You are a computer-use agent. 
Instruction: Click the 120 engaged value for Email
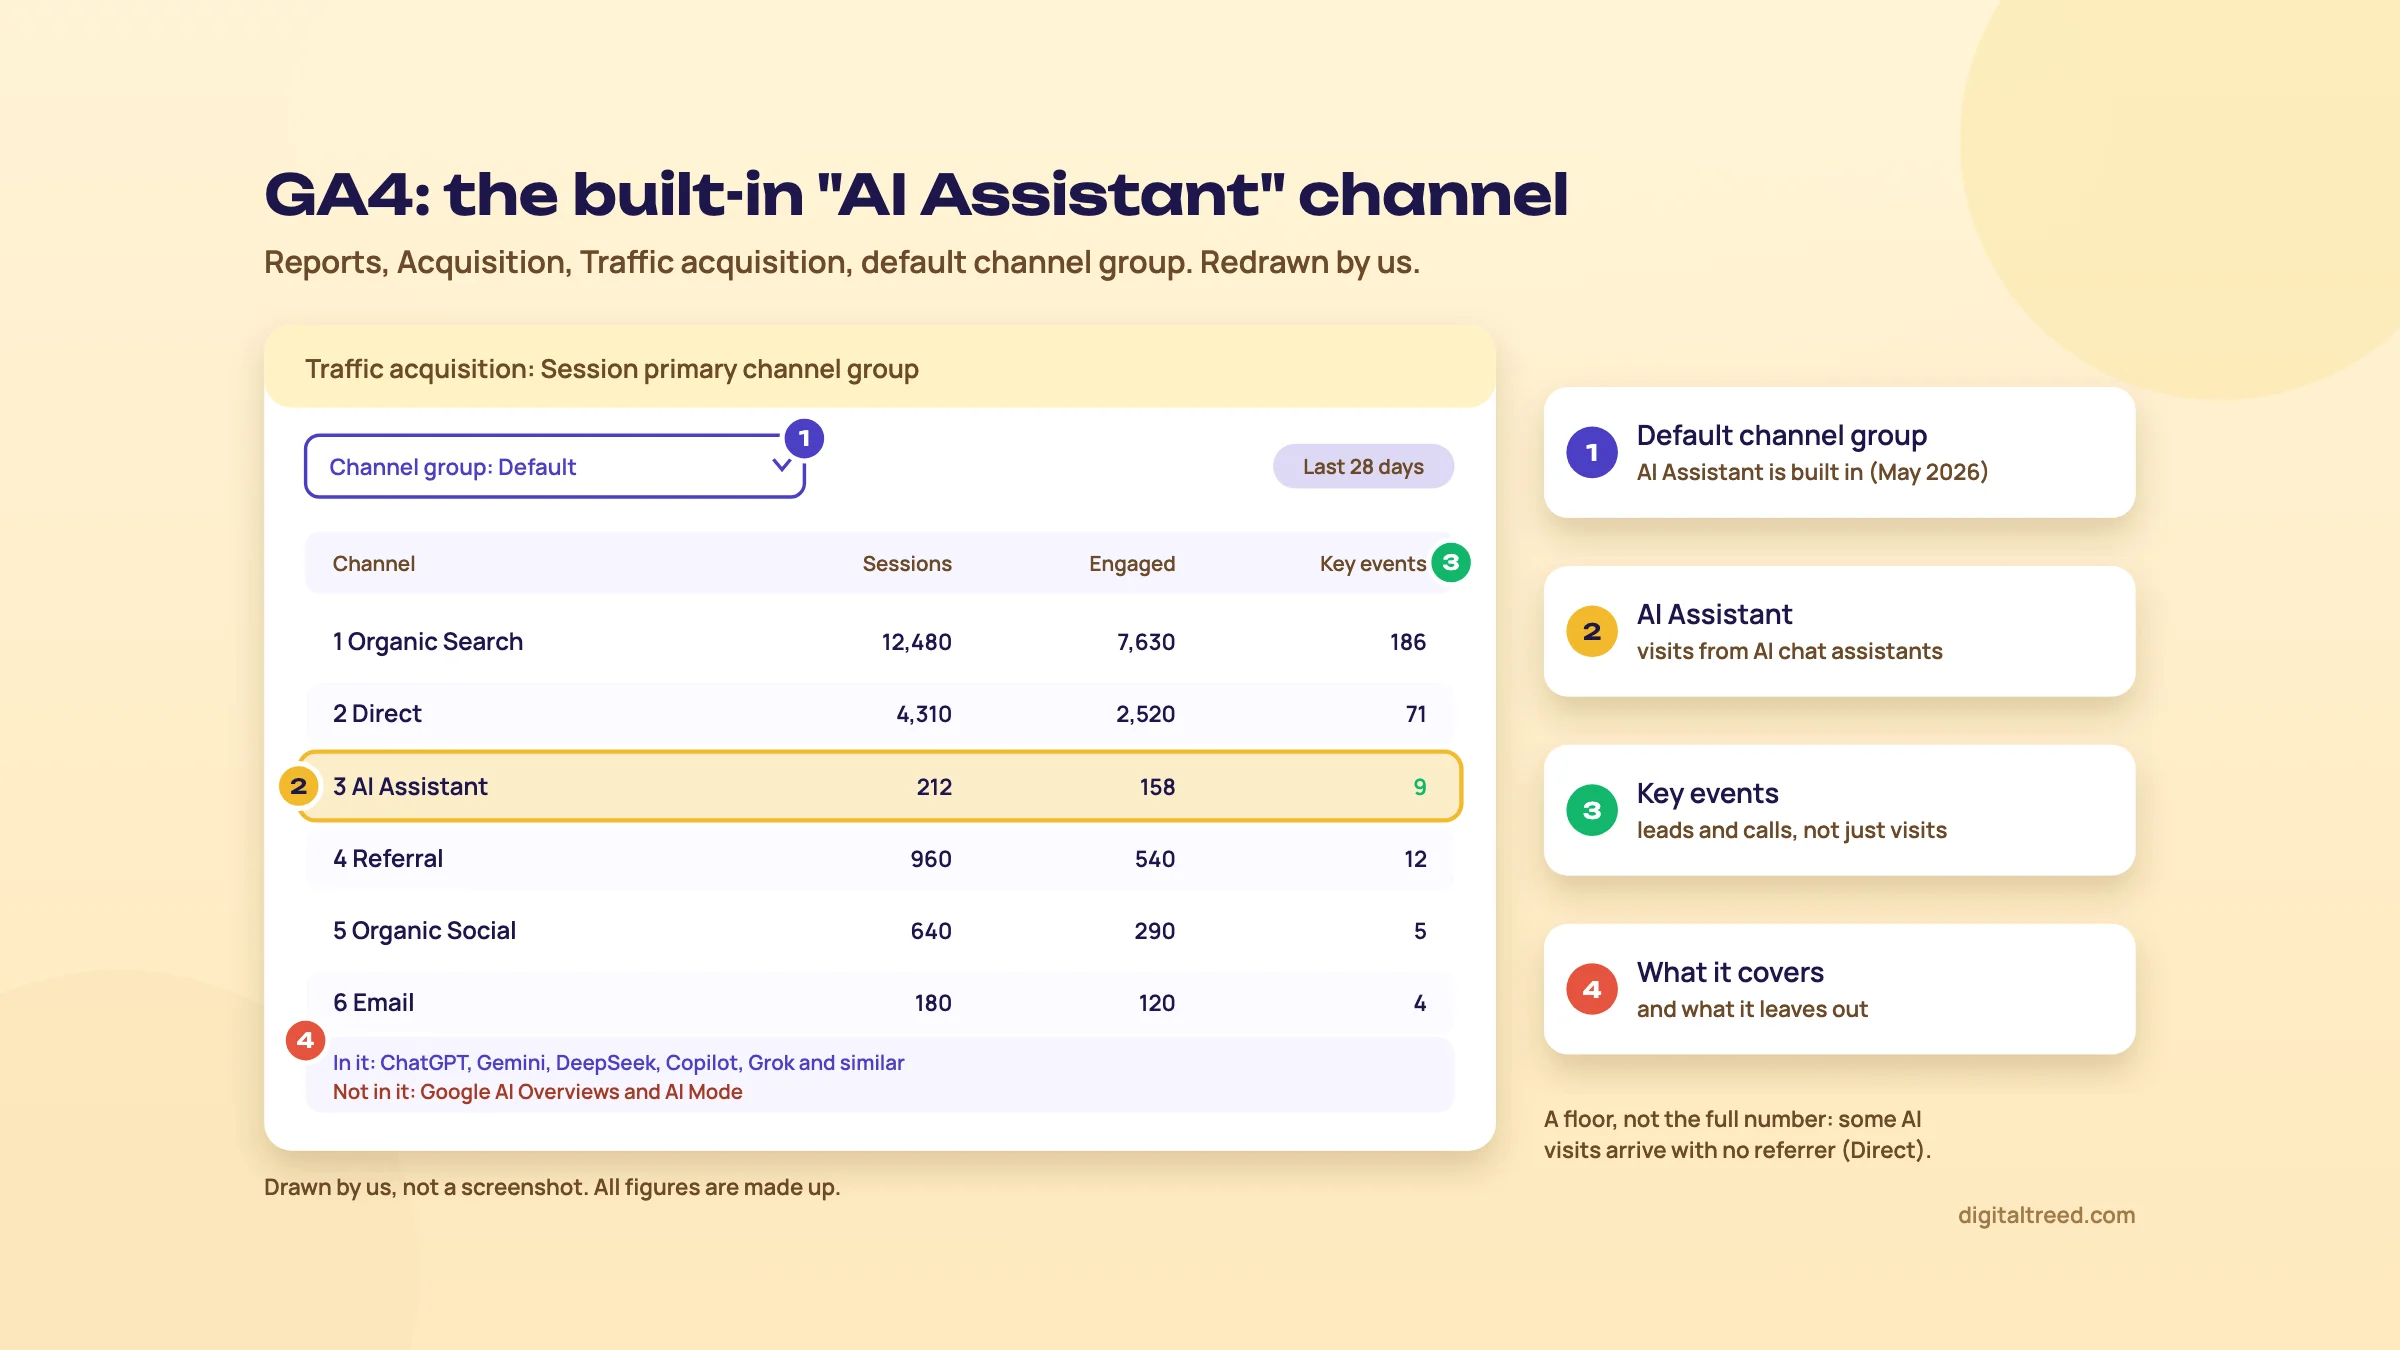pyautogui.click(x=1157, y=1003)
